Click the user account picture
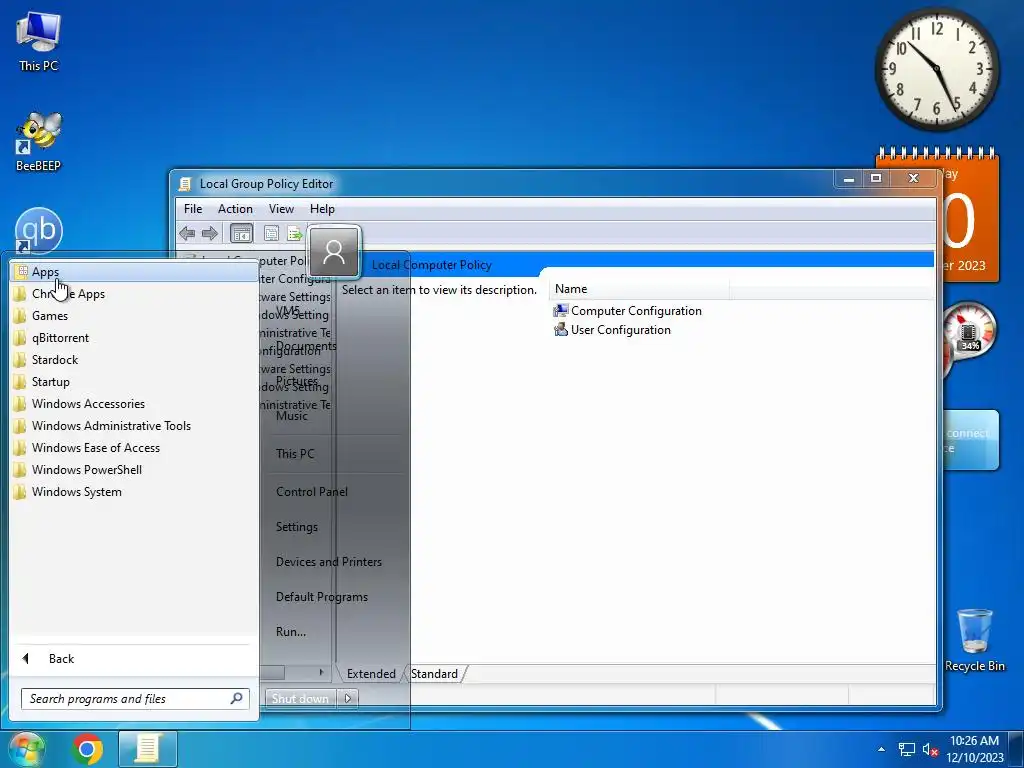Image resolution: width=1024 pixels, height=768 pixels. (334, 251)
